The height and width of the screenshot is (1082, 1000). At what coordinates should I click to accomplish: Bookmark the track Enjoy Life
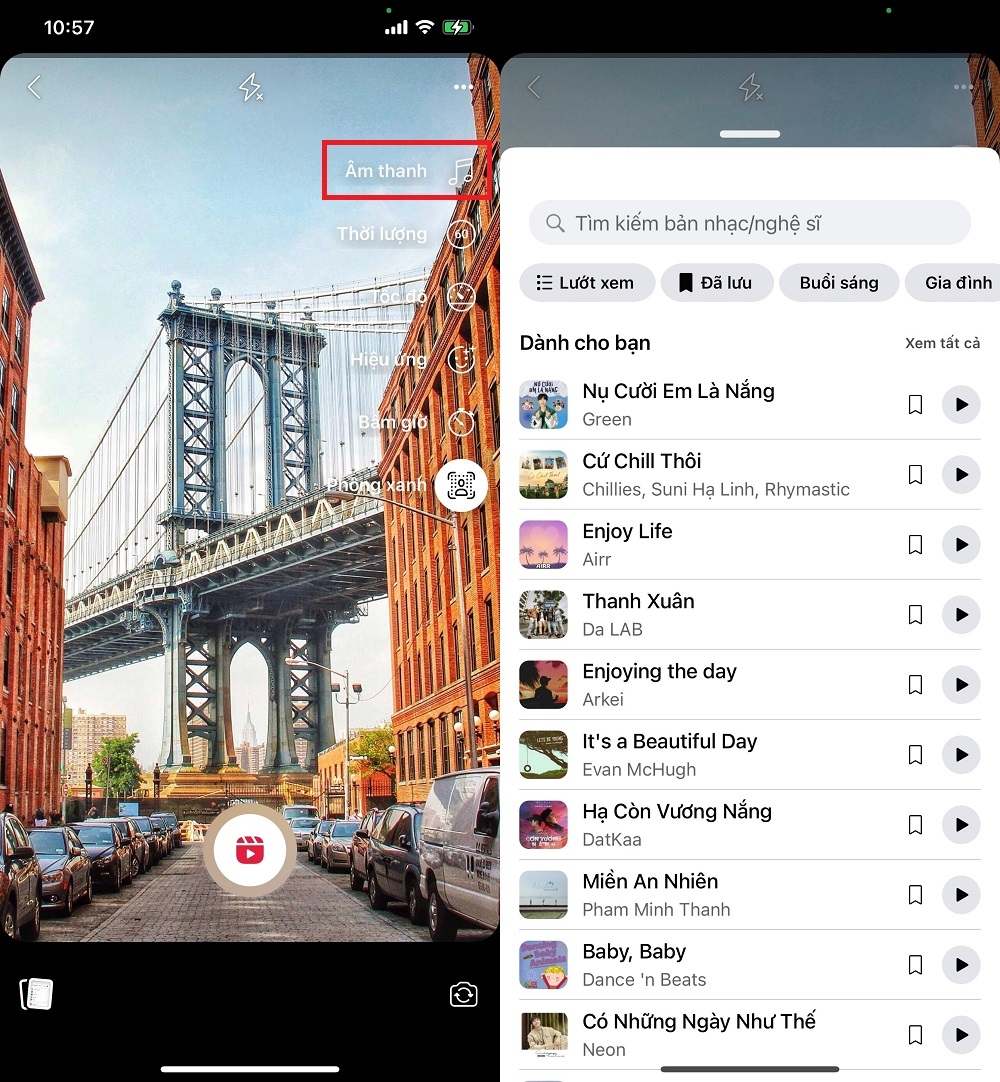pyautogui.click(x=915, y=544)
